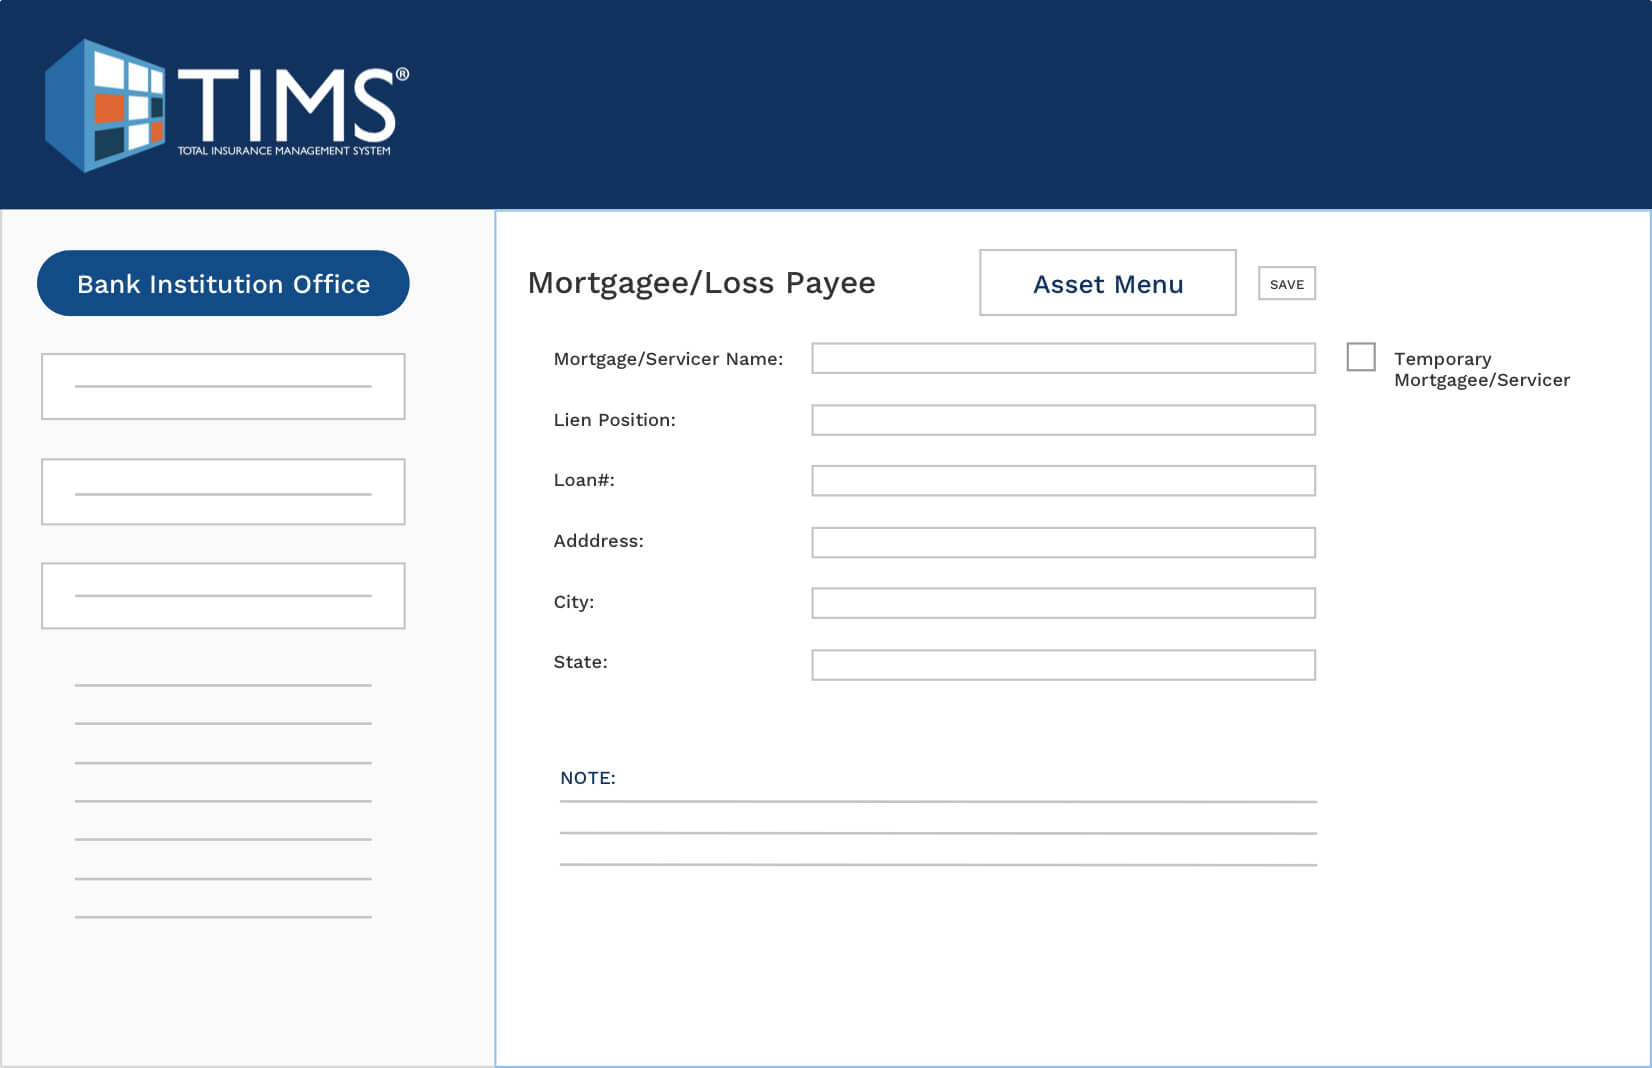This screenshot has width=1652, height=1068.
Task: Enable the Temporary Mortgagee/Servicer checkbox
Action: 1361,357
